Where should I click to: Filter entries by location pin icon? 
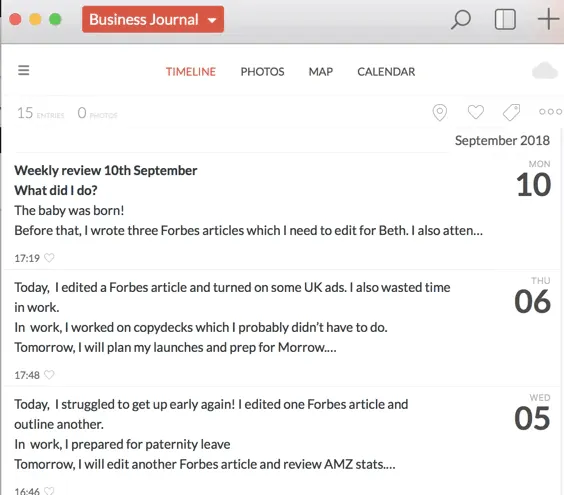[x=440, y=113]
